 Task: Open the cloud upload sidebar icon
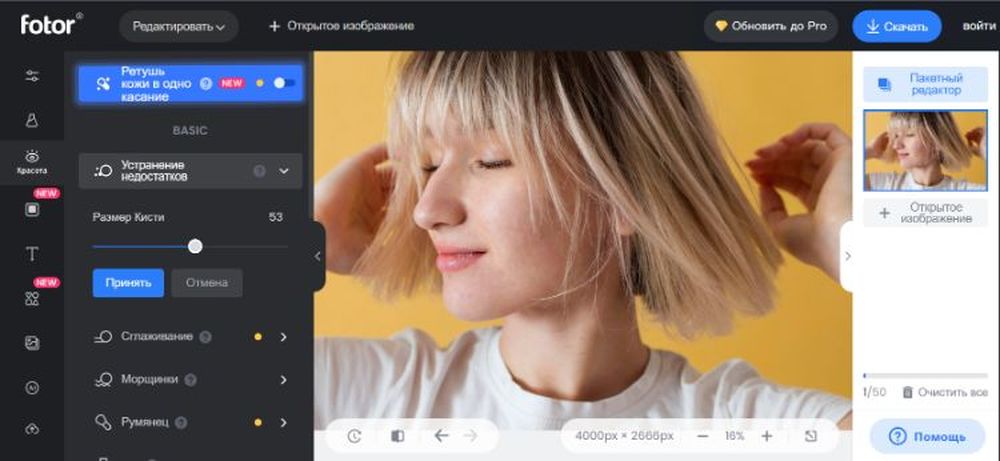tap(32, 429)
